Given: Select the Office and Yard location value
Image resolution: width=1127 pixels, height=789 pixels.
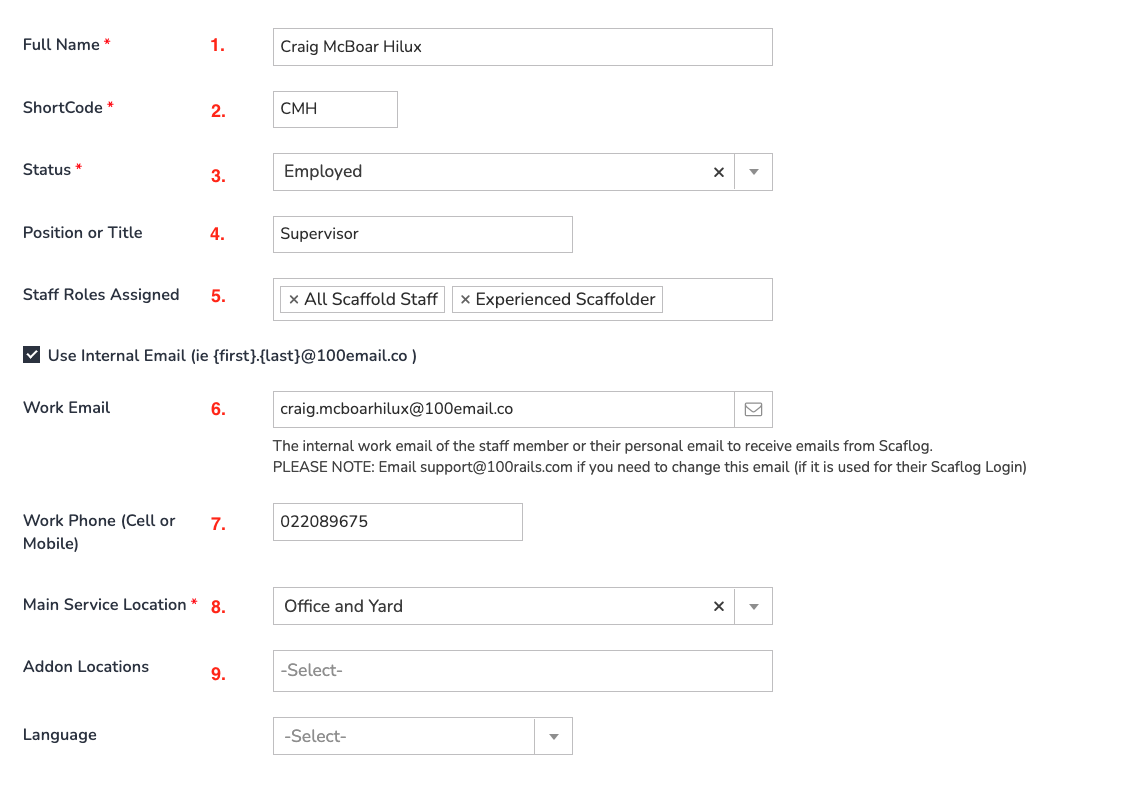Looking at the screenshot, I should point(343,606).
